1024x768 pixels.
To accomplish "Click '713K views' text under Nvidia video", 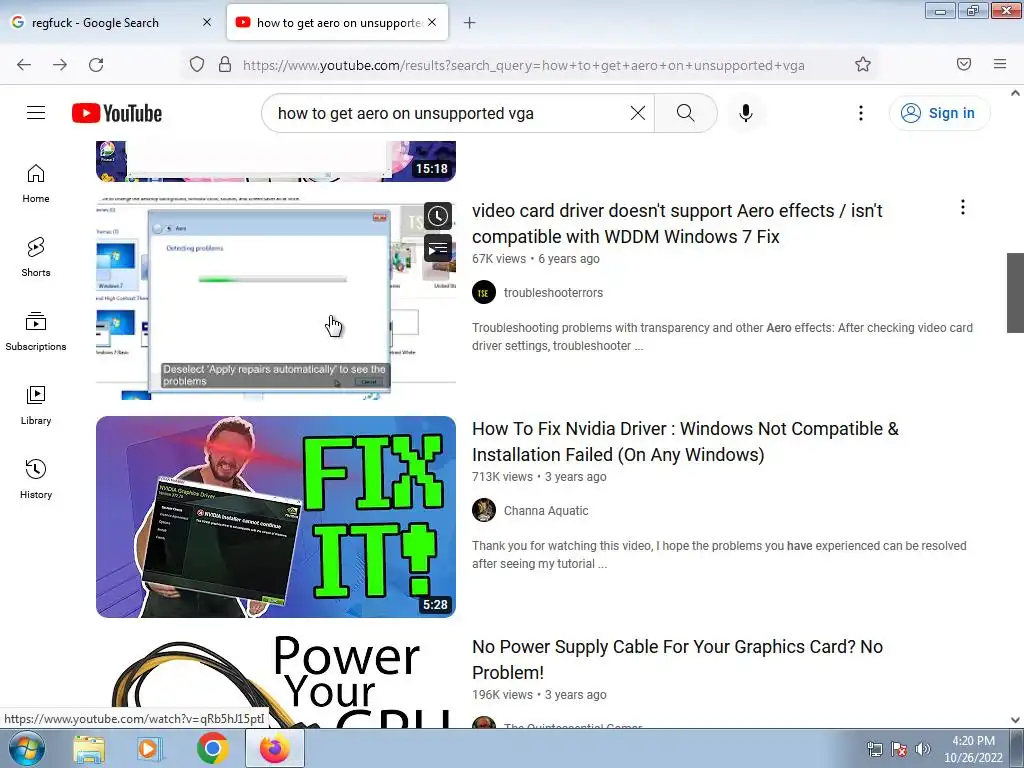I will [x=502, y=477].
